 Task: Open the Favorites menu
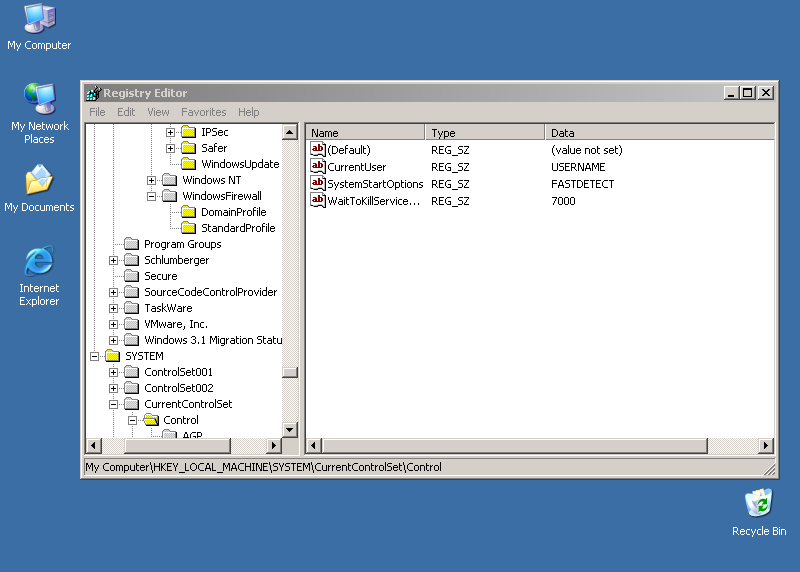point(204,112)
